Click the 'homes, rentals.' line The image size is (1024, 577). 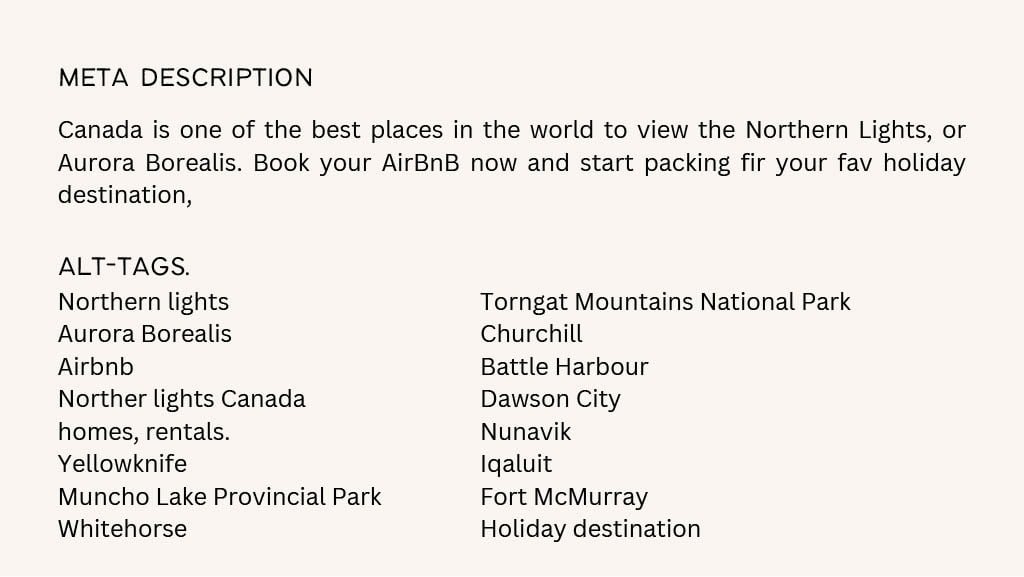tap(143, 432)
